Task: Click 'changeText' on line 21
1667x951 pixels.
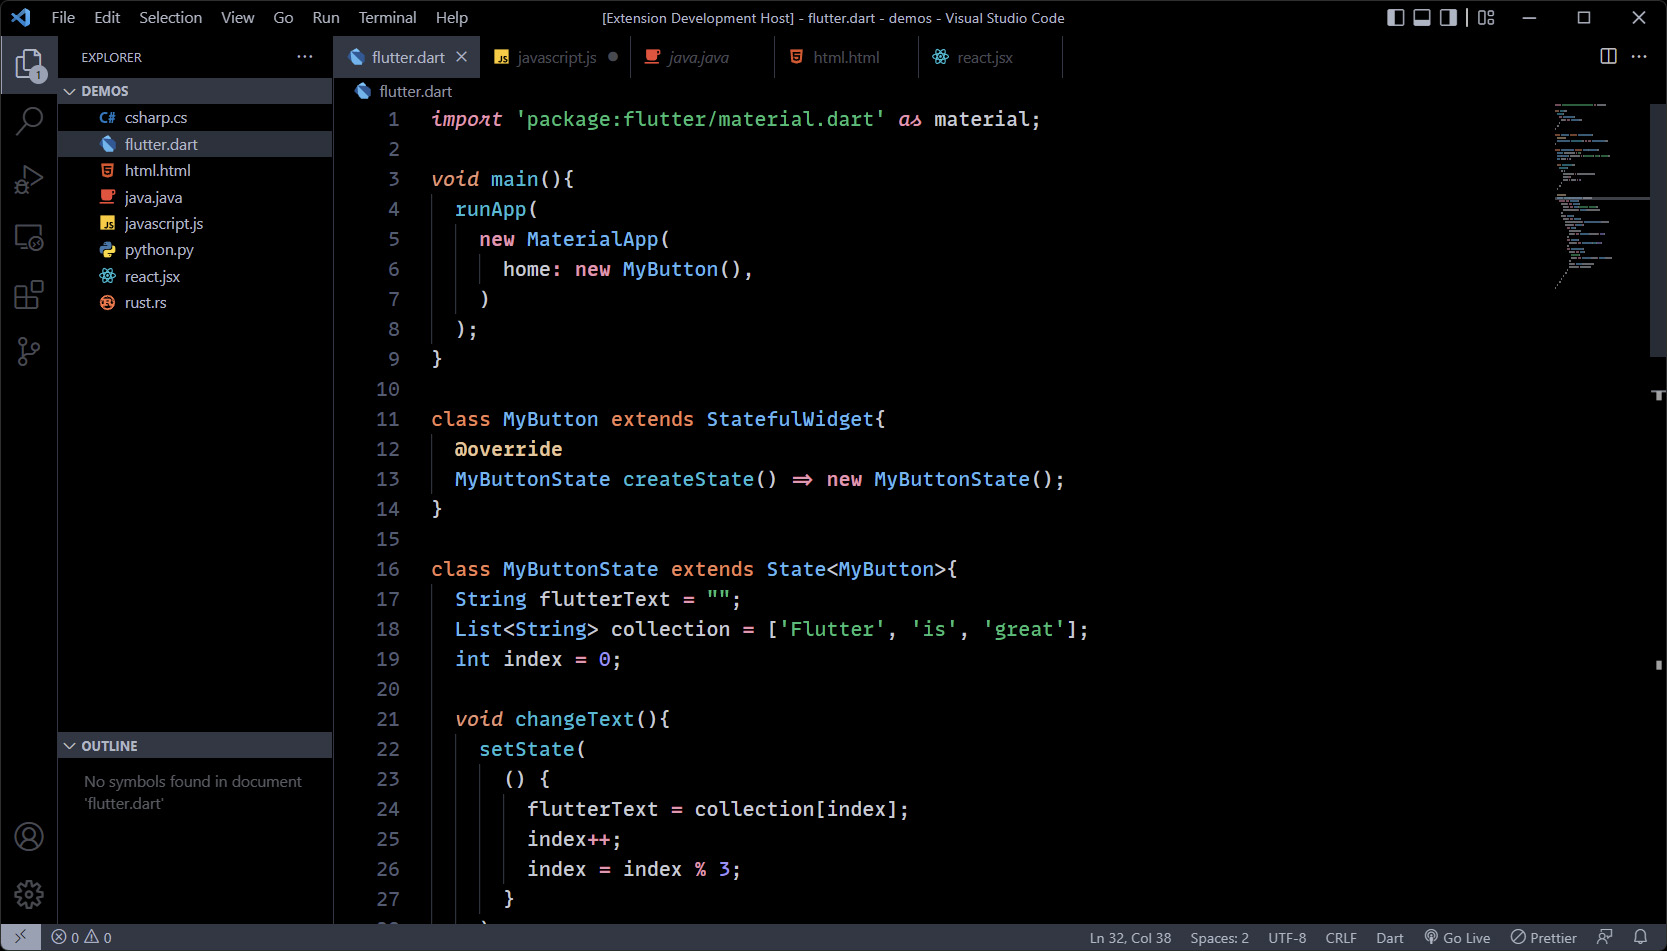Action: pyautogui.click(x=574, y=719)
